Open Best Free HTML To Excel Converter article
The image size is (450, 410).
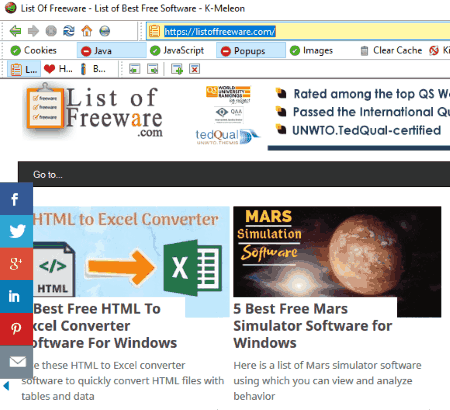105,326
